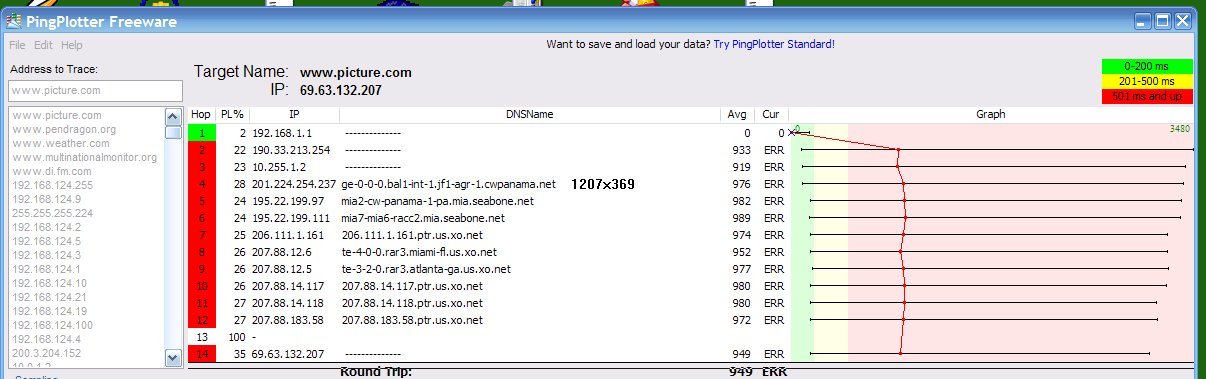Select 192.168.124.4 in address history

[46, 339]
